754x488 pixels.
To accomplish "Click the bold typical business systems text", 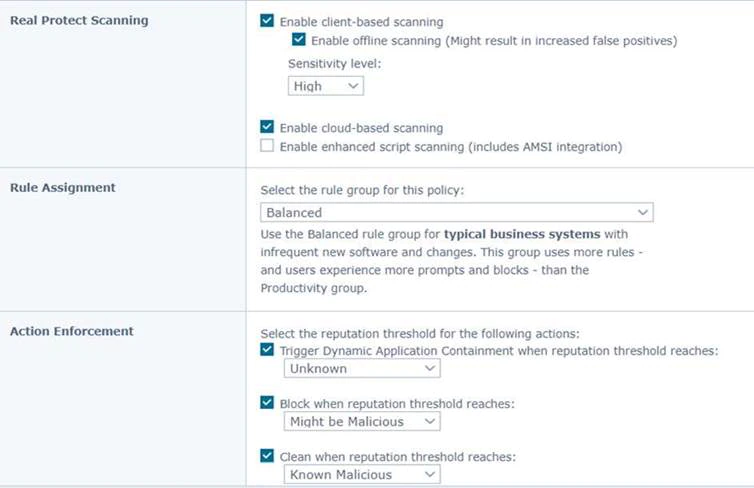I will [522, 234].
